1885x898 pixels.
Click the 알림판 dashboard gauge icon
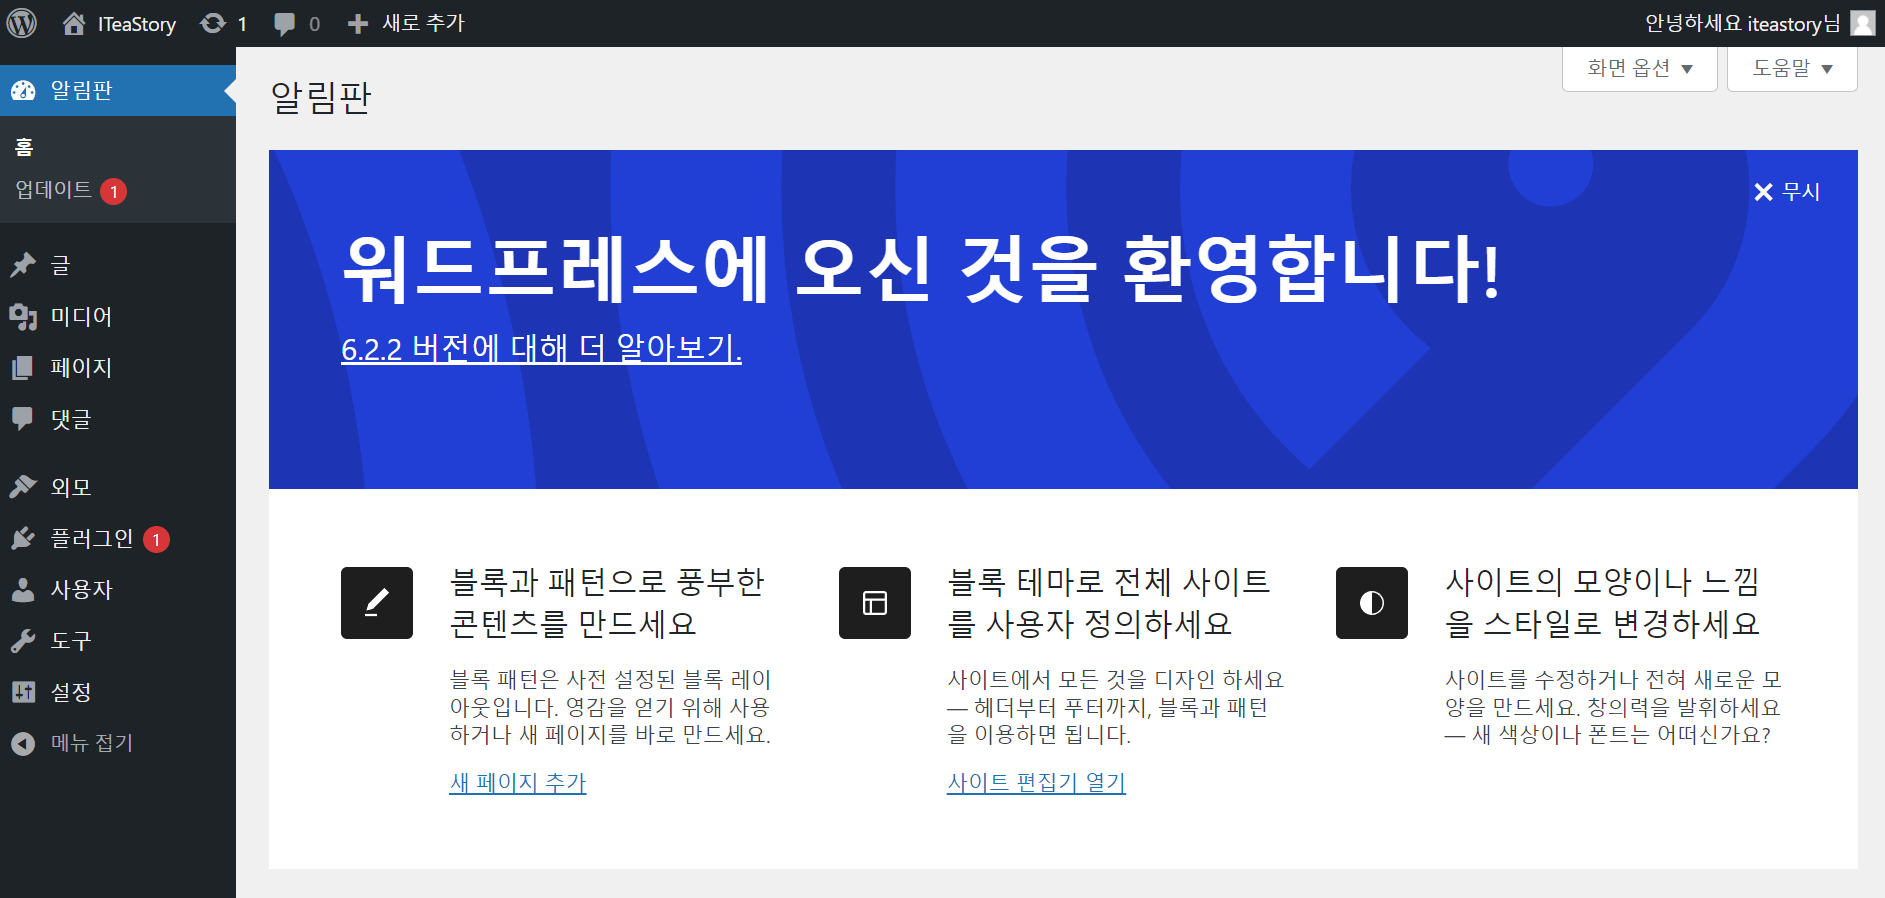point(23,91)
